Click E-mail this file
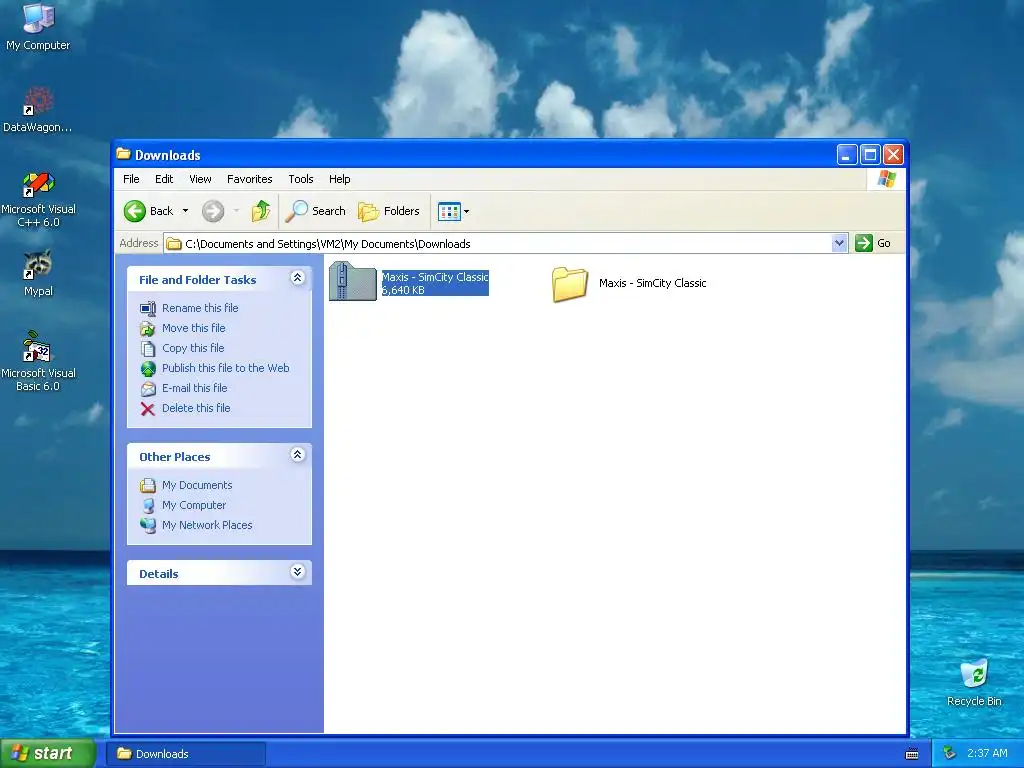Image resolution: width=1024 pixels, height=768 pixels. pyautogui.click(x=195, y=388)
